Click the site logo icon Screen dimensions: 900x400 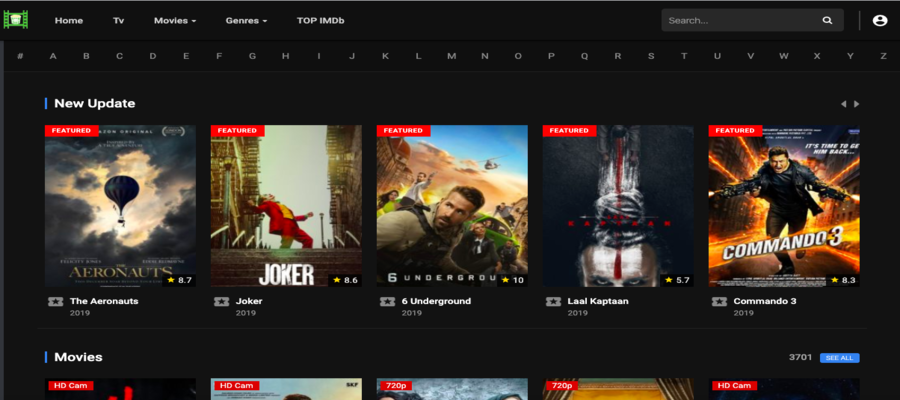[x=15, y=20]
